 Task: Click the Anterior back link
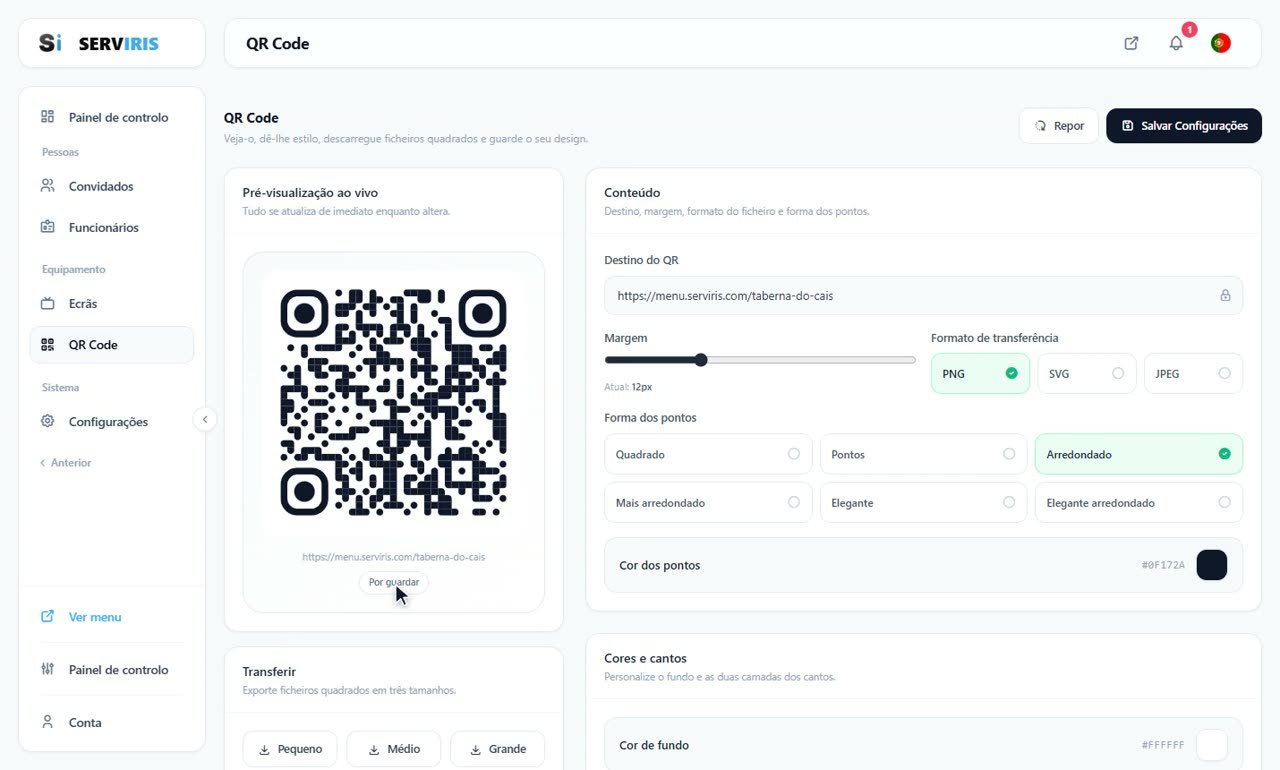click(66, 463)
